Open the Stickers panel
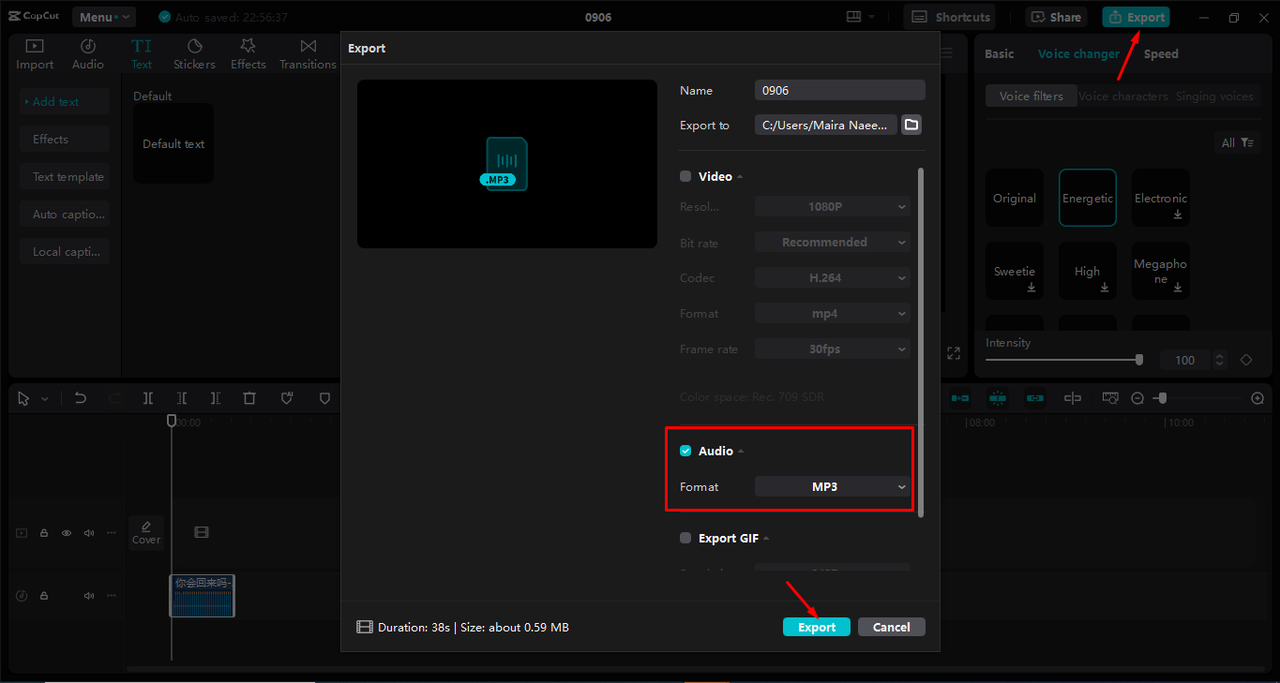This screenshot has height=683, width=1280. click(194, 54)
